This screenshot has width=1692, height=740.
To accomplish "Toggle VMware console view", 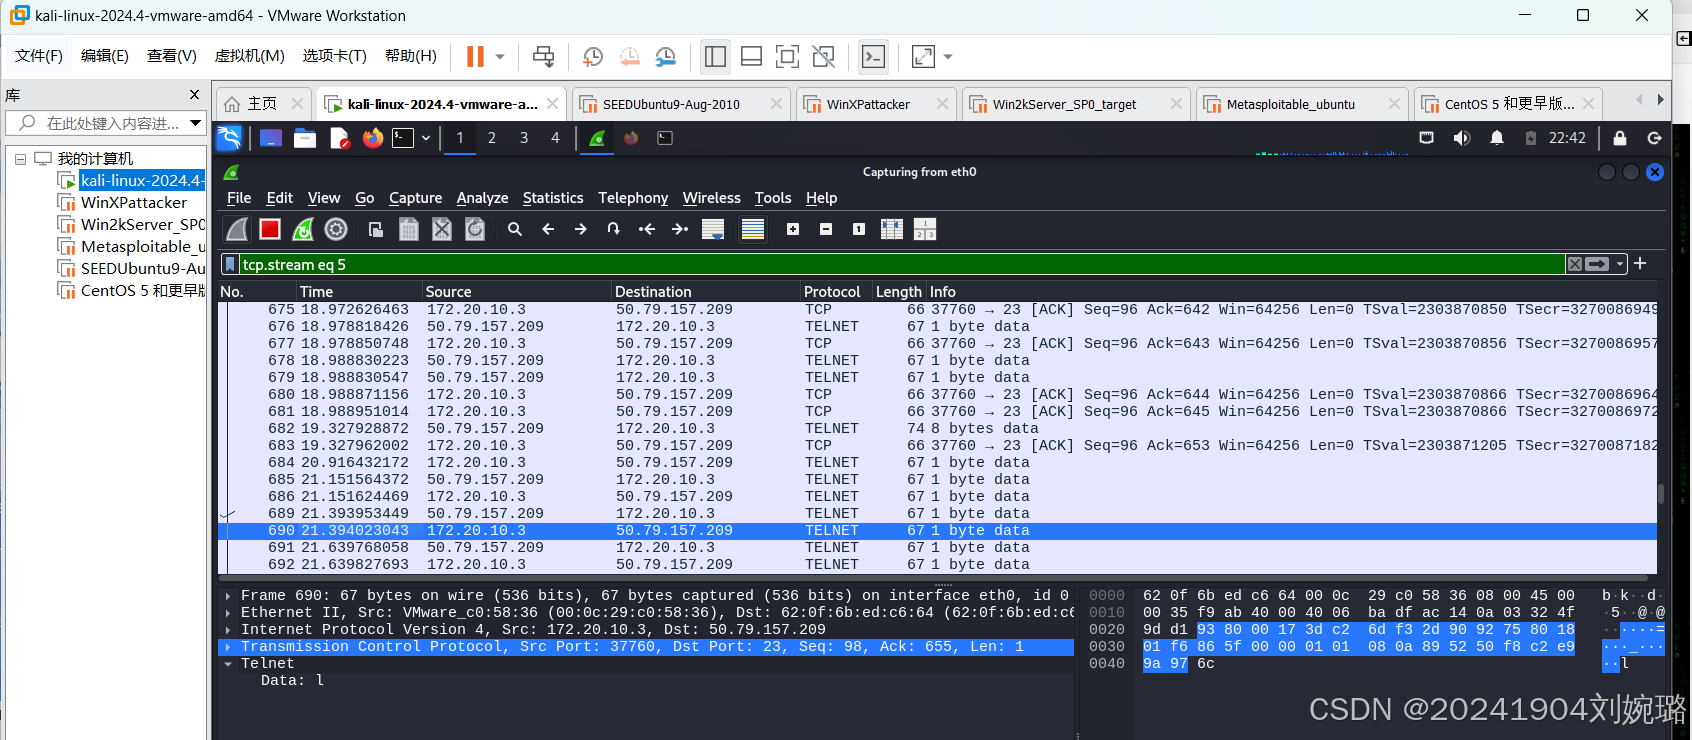I will click(x=873, y=57).
